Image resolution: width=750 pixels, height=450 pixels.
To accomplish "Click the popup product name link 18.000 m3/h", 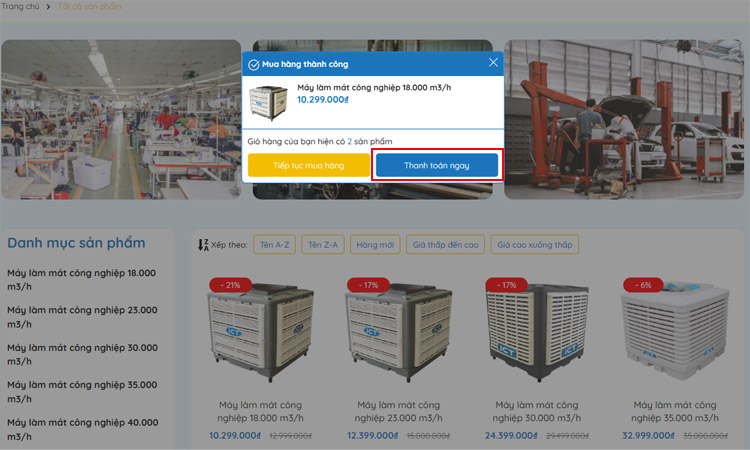I will (x=374, y=88).
